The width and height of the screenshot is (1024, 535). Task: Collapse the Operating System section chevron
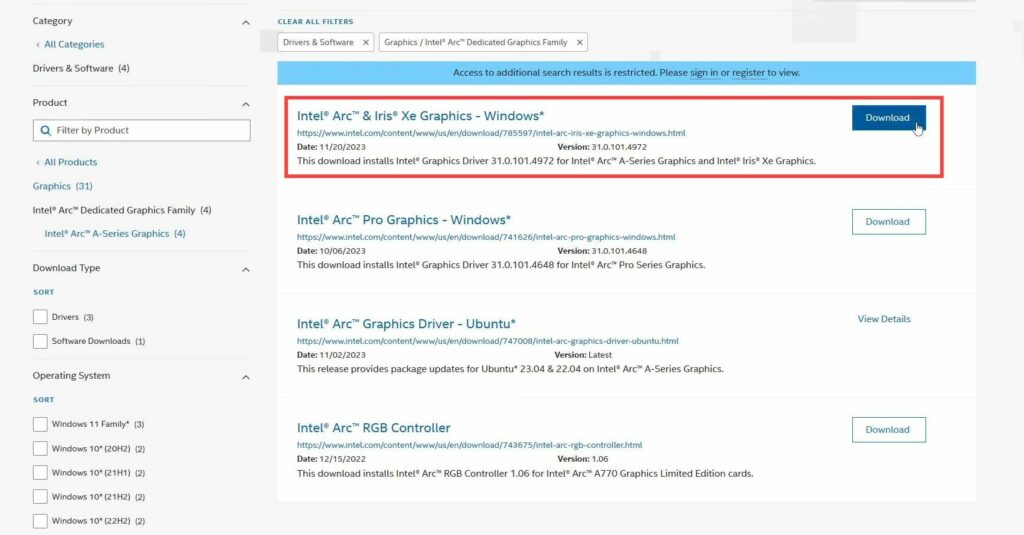[x=246, y=378]
